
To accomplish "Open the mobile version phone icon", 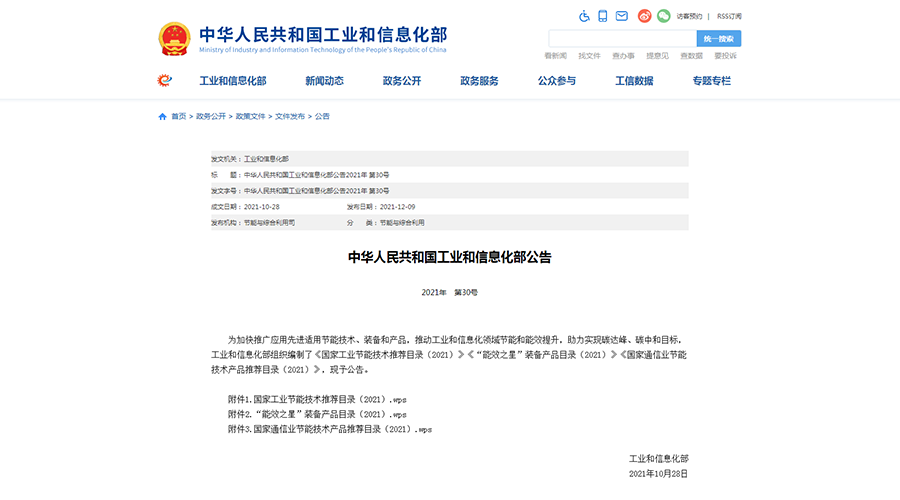I will pos(603,16).
